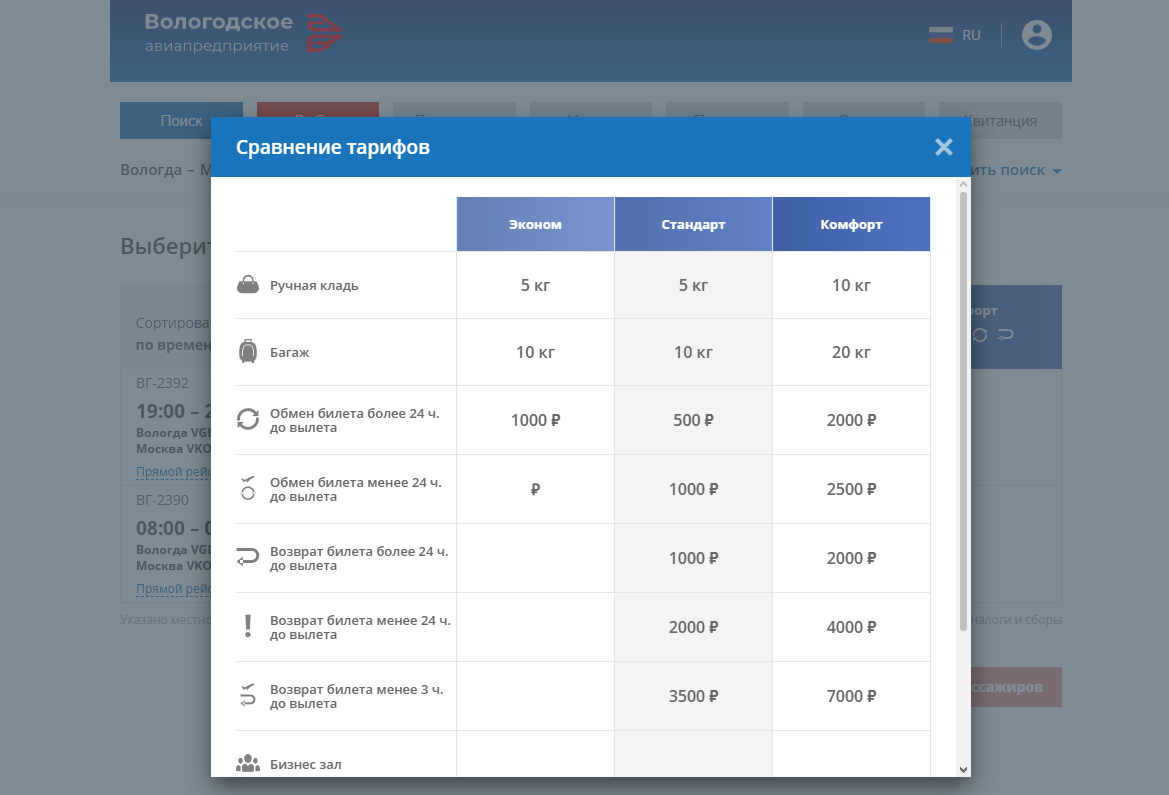Click Ручная кладь row label
The width and height of the screenshot is (1169, 795).
pos(314,285)
